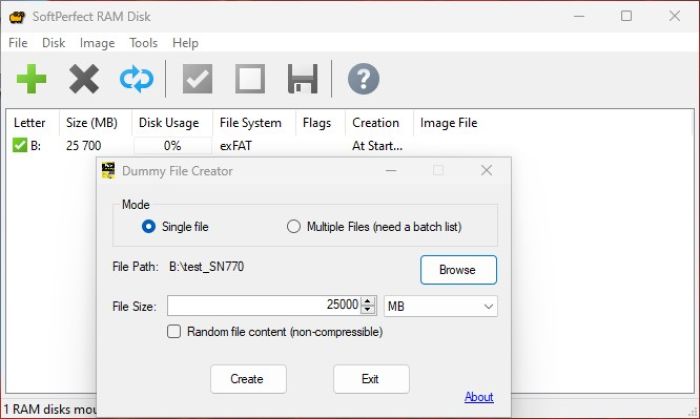Click the grey checkmark toolbar icon

(x=197, y=79)
